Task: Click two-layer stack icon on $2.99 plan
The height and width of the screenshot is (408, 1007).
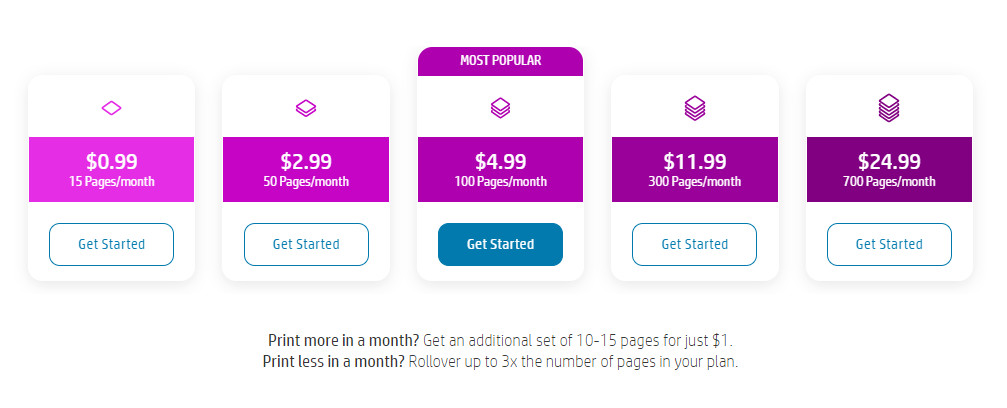Action: click(306, 108)
